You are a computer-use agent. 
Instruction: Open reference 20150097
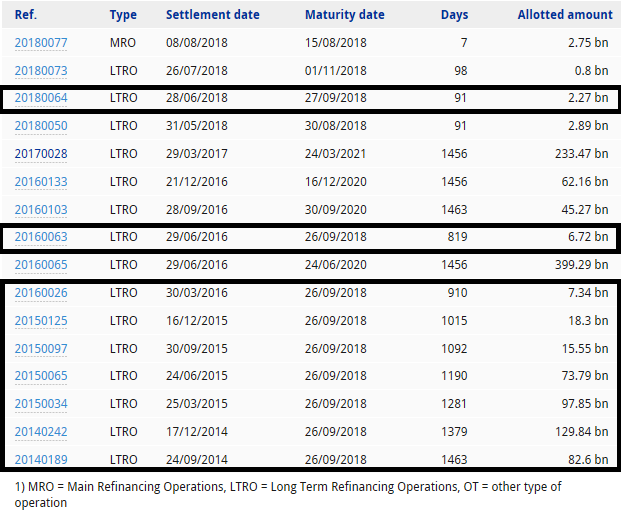[x=41, y=349]
